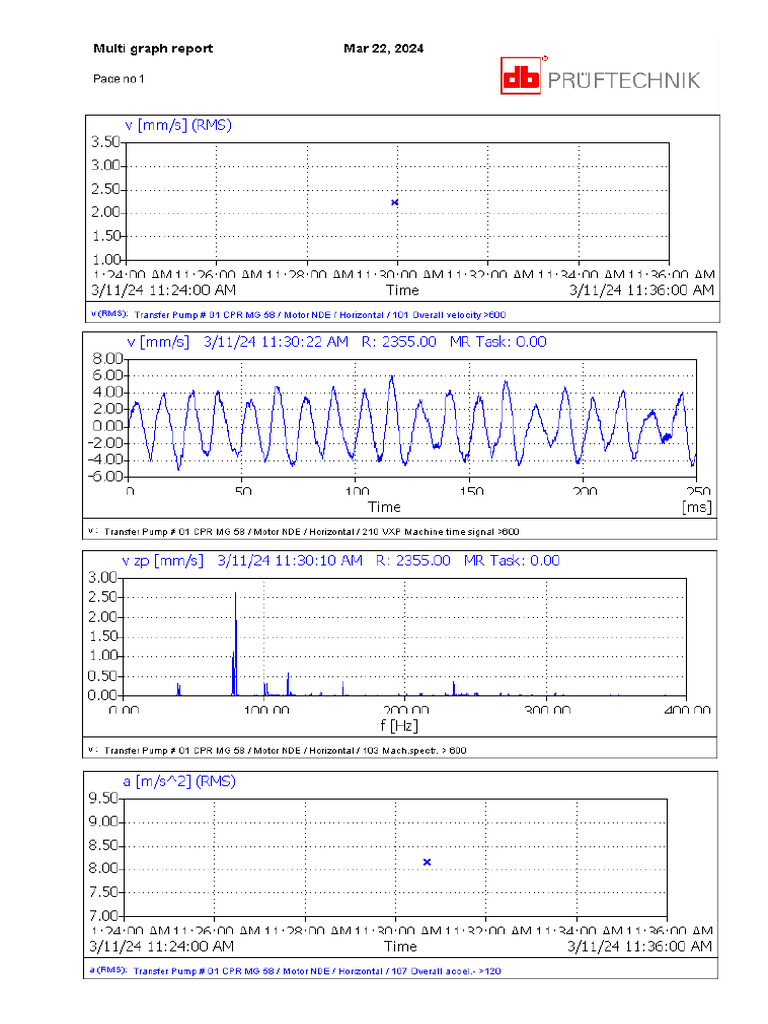The width and height of the screenshot is (768, 1024).
Task: Click the 3/11/24 11:36:00 AM end label of top graph
Action: (x=642, y=290)
